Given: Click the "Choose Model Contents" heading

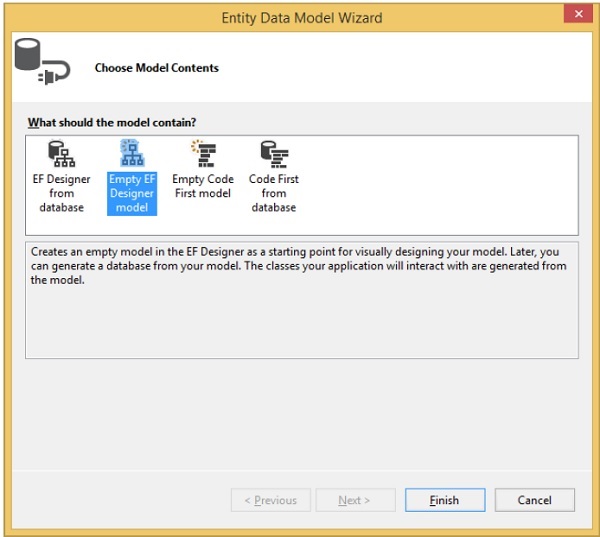Looking at the screenshot, I should coord(157,68).
